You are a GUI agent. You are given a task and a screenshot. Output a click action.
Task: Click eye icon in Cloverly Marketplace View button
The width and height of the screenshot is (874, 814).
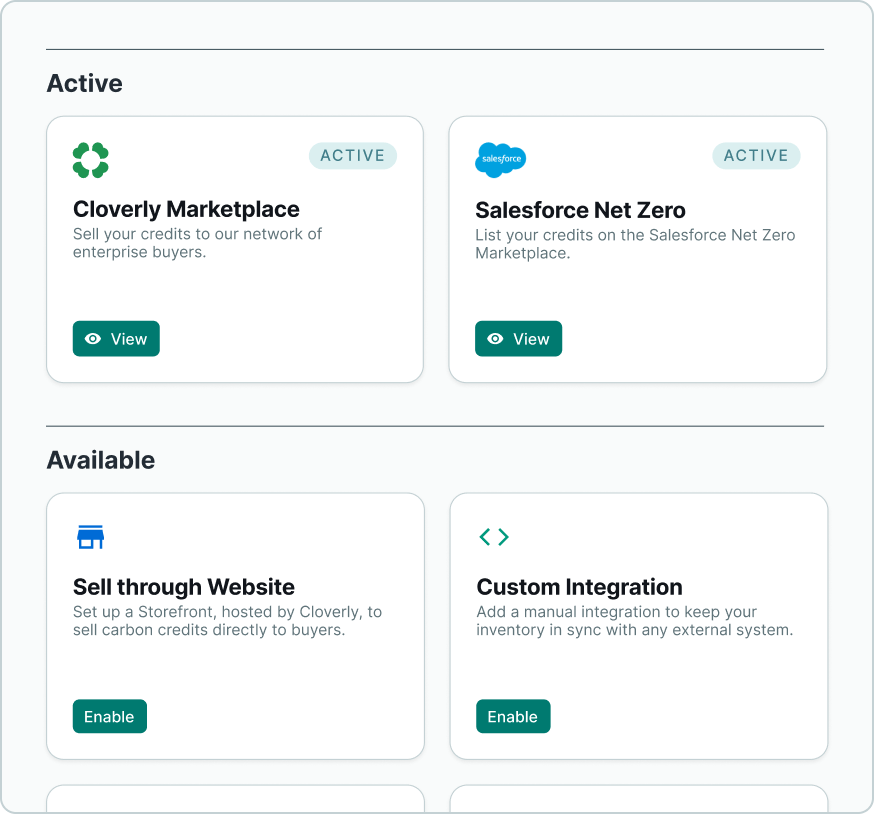[93, 338]
